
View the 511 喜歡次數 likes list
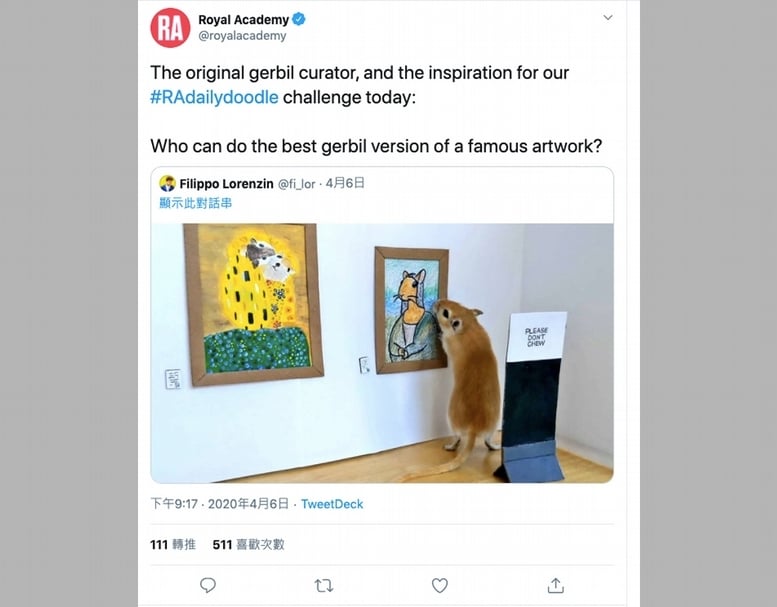tap(248, 545)
